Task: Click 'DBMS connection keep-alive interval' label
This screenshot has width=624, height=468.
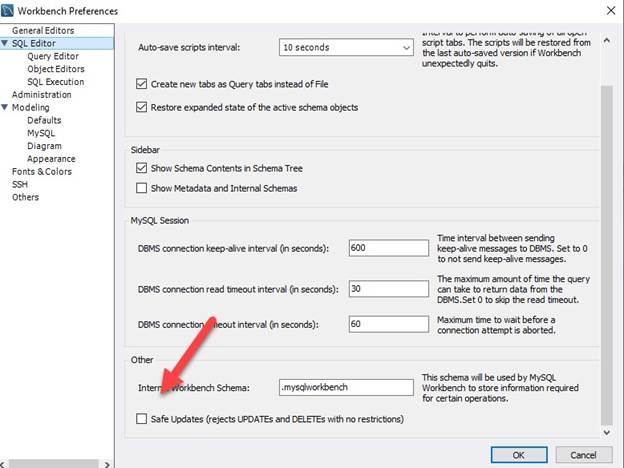Action: [x=233, y=249]
